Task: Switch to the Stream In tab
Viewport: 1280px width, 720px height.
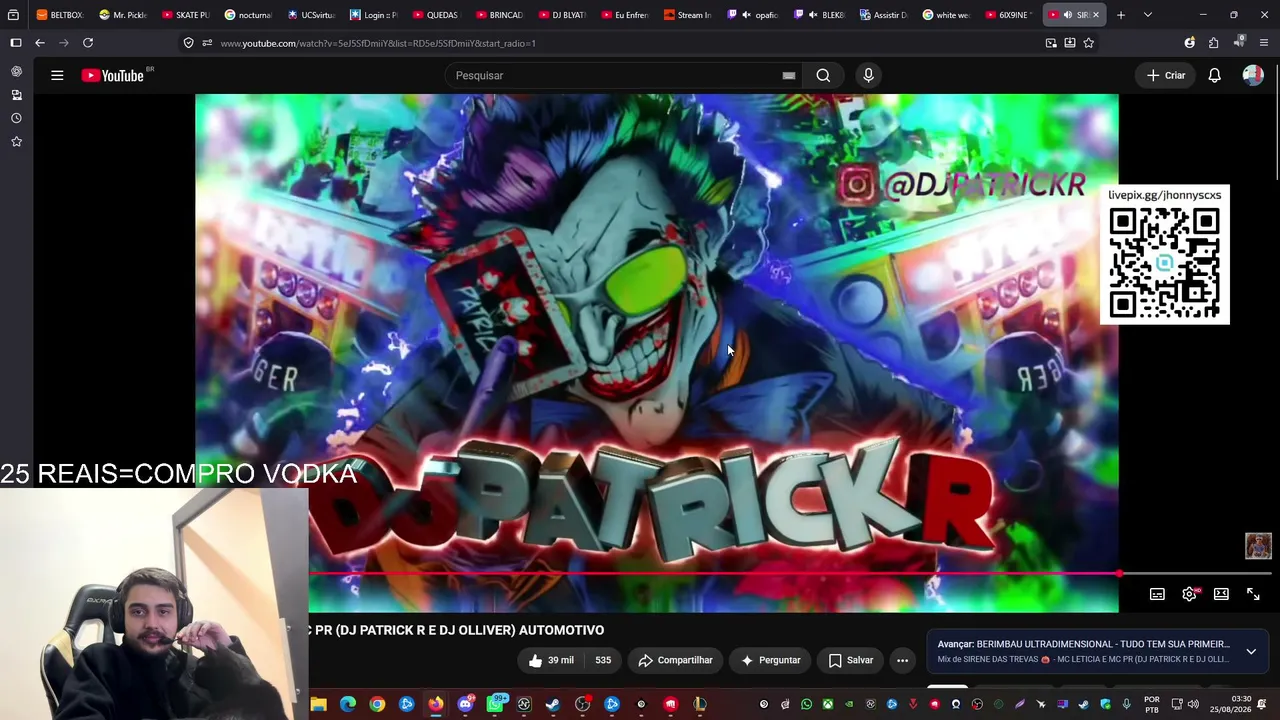Action: tap(687, 15)
